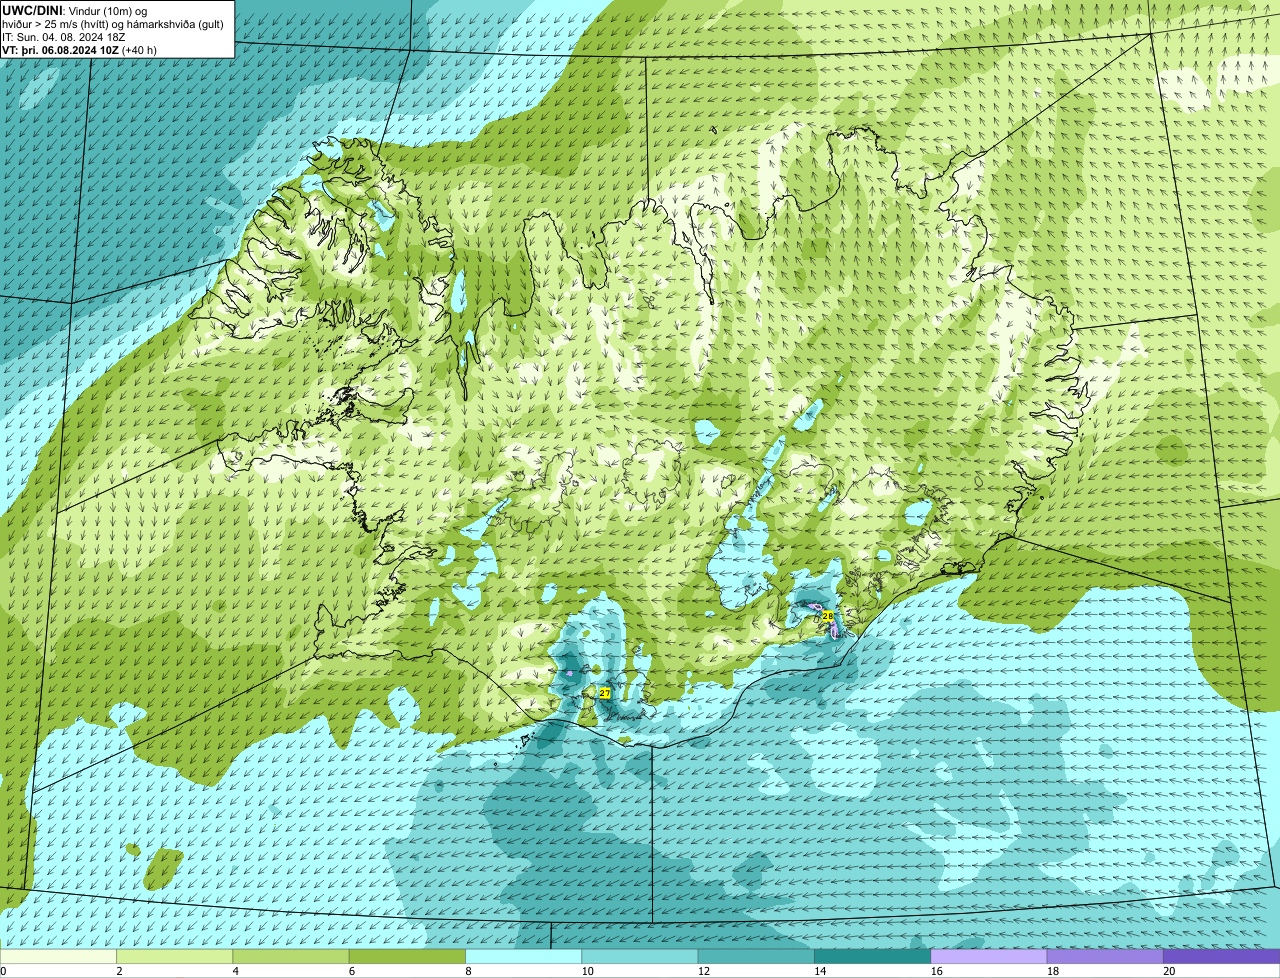Click the pale yellow 0–2 m/s legend swatch
This screenshot has width=1280, height=978.
click(x=58, y=957)
